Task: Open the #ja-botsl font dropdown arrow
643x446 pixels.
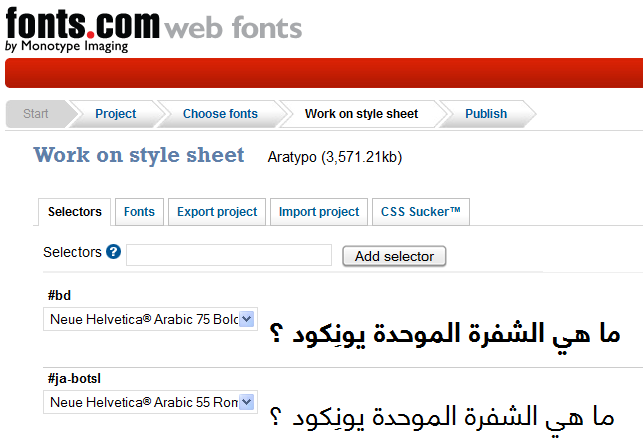Action: point(246,402)
